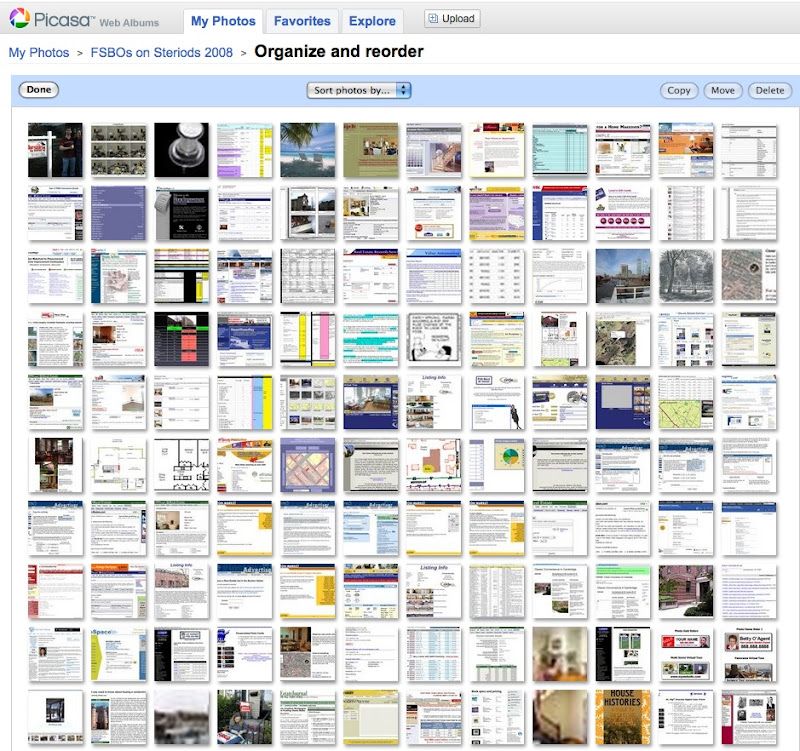Click the Picasa Web Albums logo

click(x=85, y=19)
